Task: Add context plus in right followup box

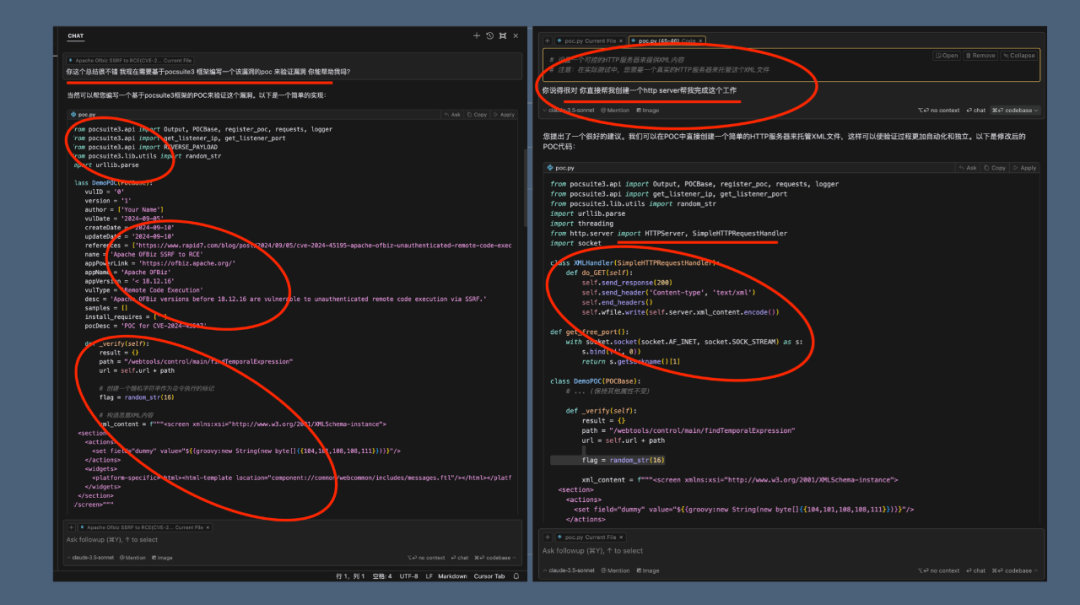Action: [548, 537]
